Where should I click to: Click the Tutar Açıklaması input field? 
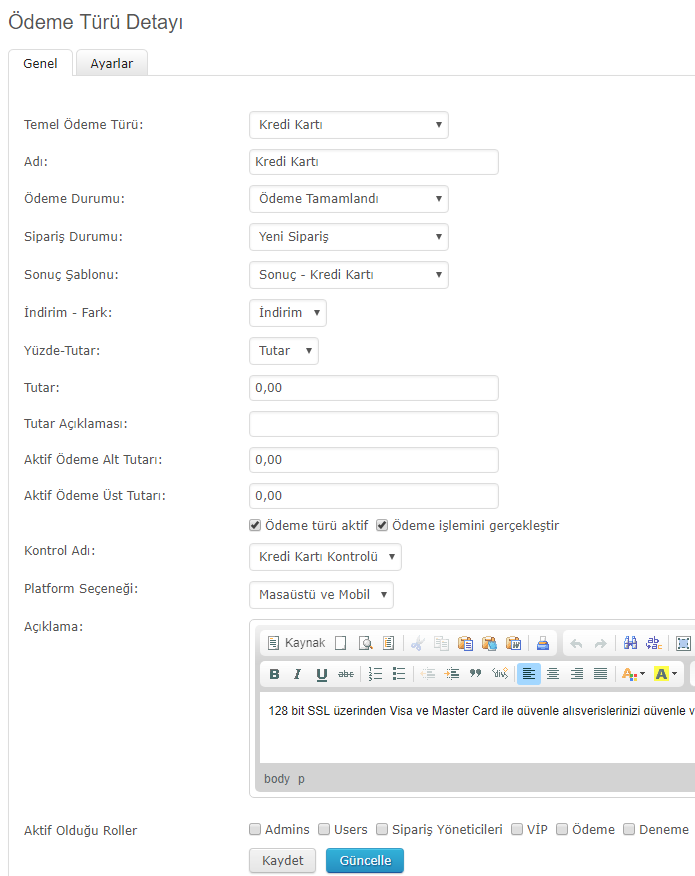[x=374, y=424]
